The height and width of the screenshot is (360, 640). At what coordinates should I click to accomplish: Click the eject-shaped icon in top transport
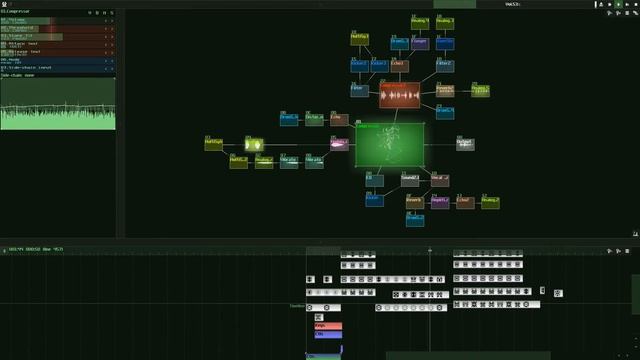pyautogui.click(x=601, y=4)
